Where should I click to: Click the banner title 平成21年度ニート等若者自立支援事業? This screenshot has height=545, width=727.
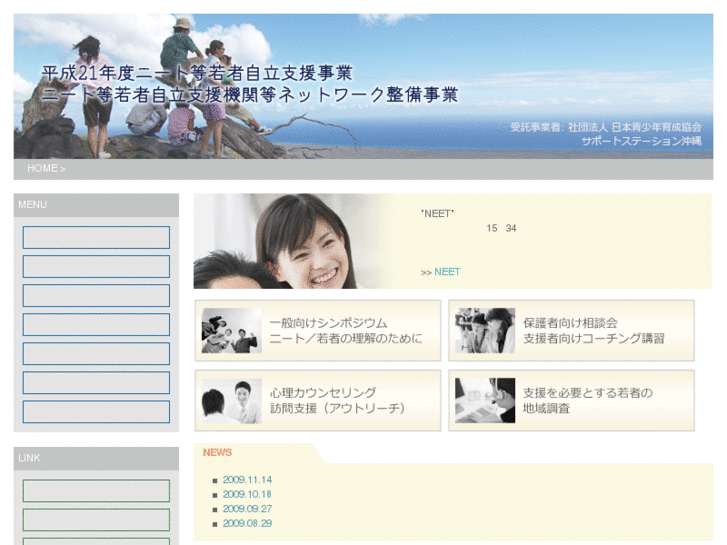[197, 73]
